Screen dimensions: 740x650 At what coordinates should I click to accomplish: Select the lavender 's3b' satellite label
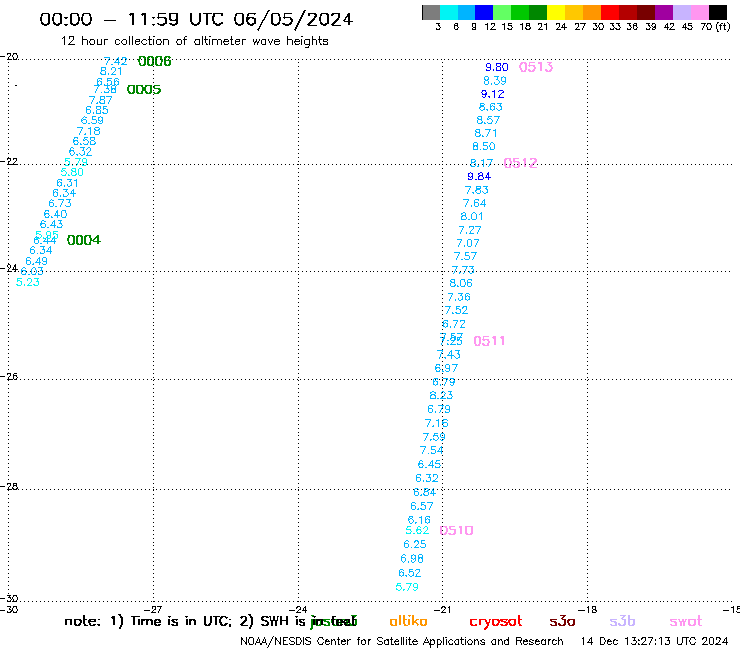pyautogui.click(x=622, y=621)
